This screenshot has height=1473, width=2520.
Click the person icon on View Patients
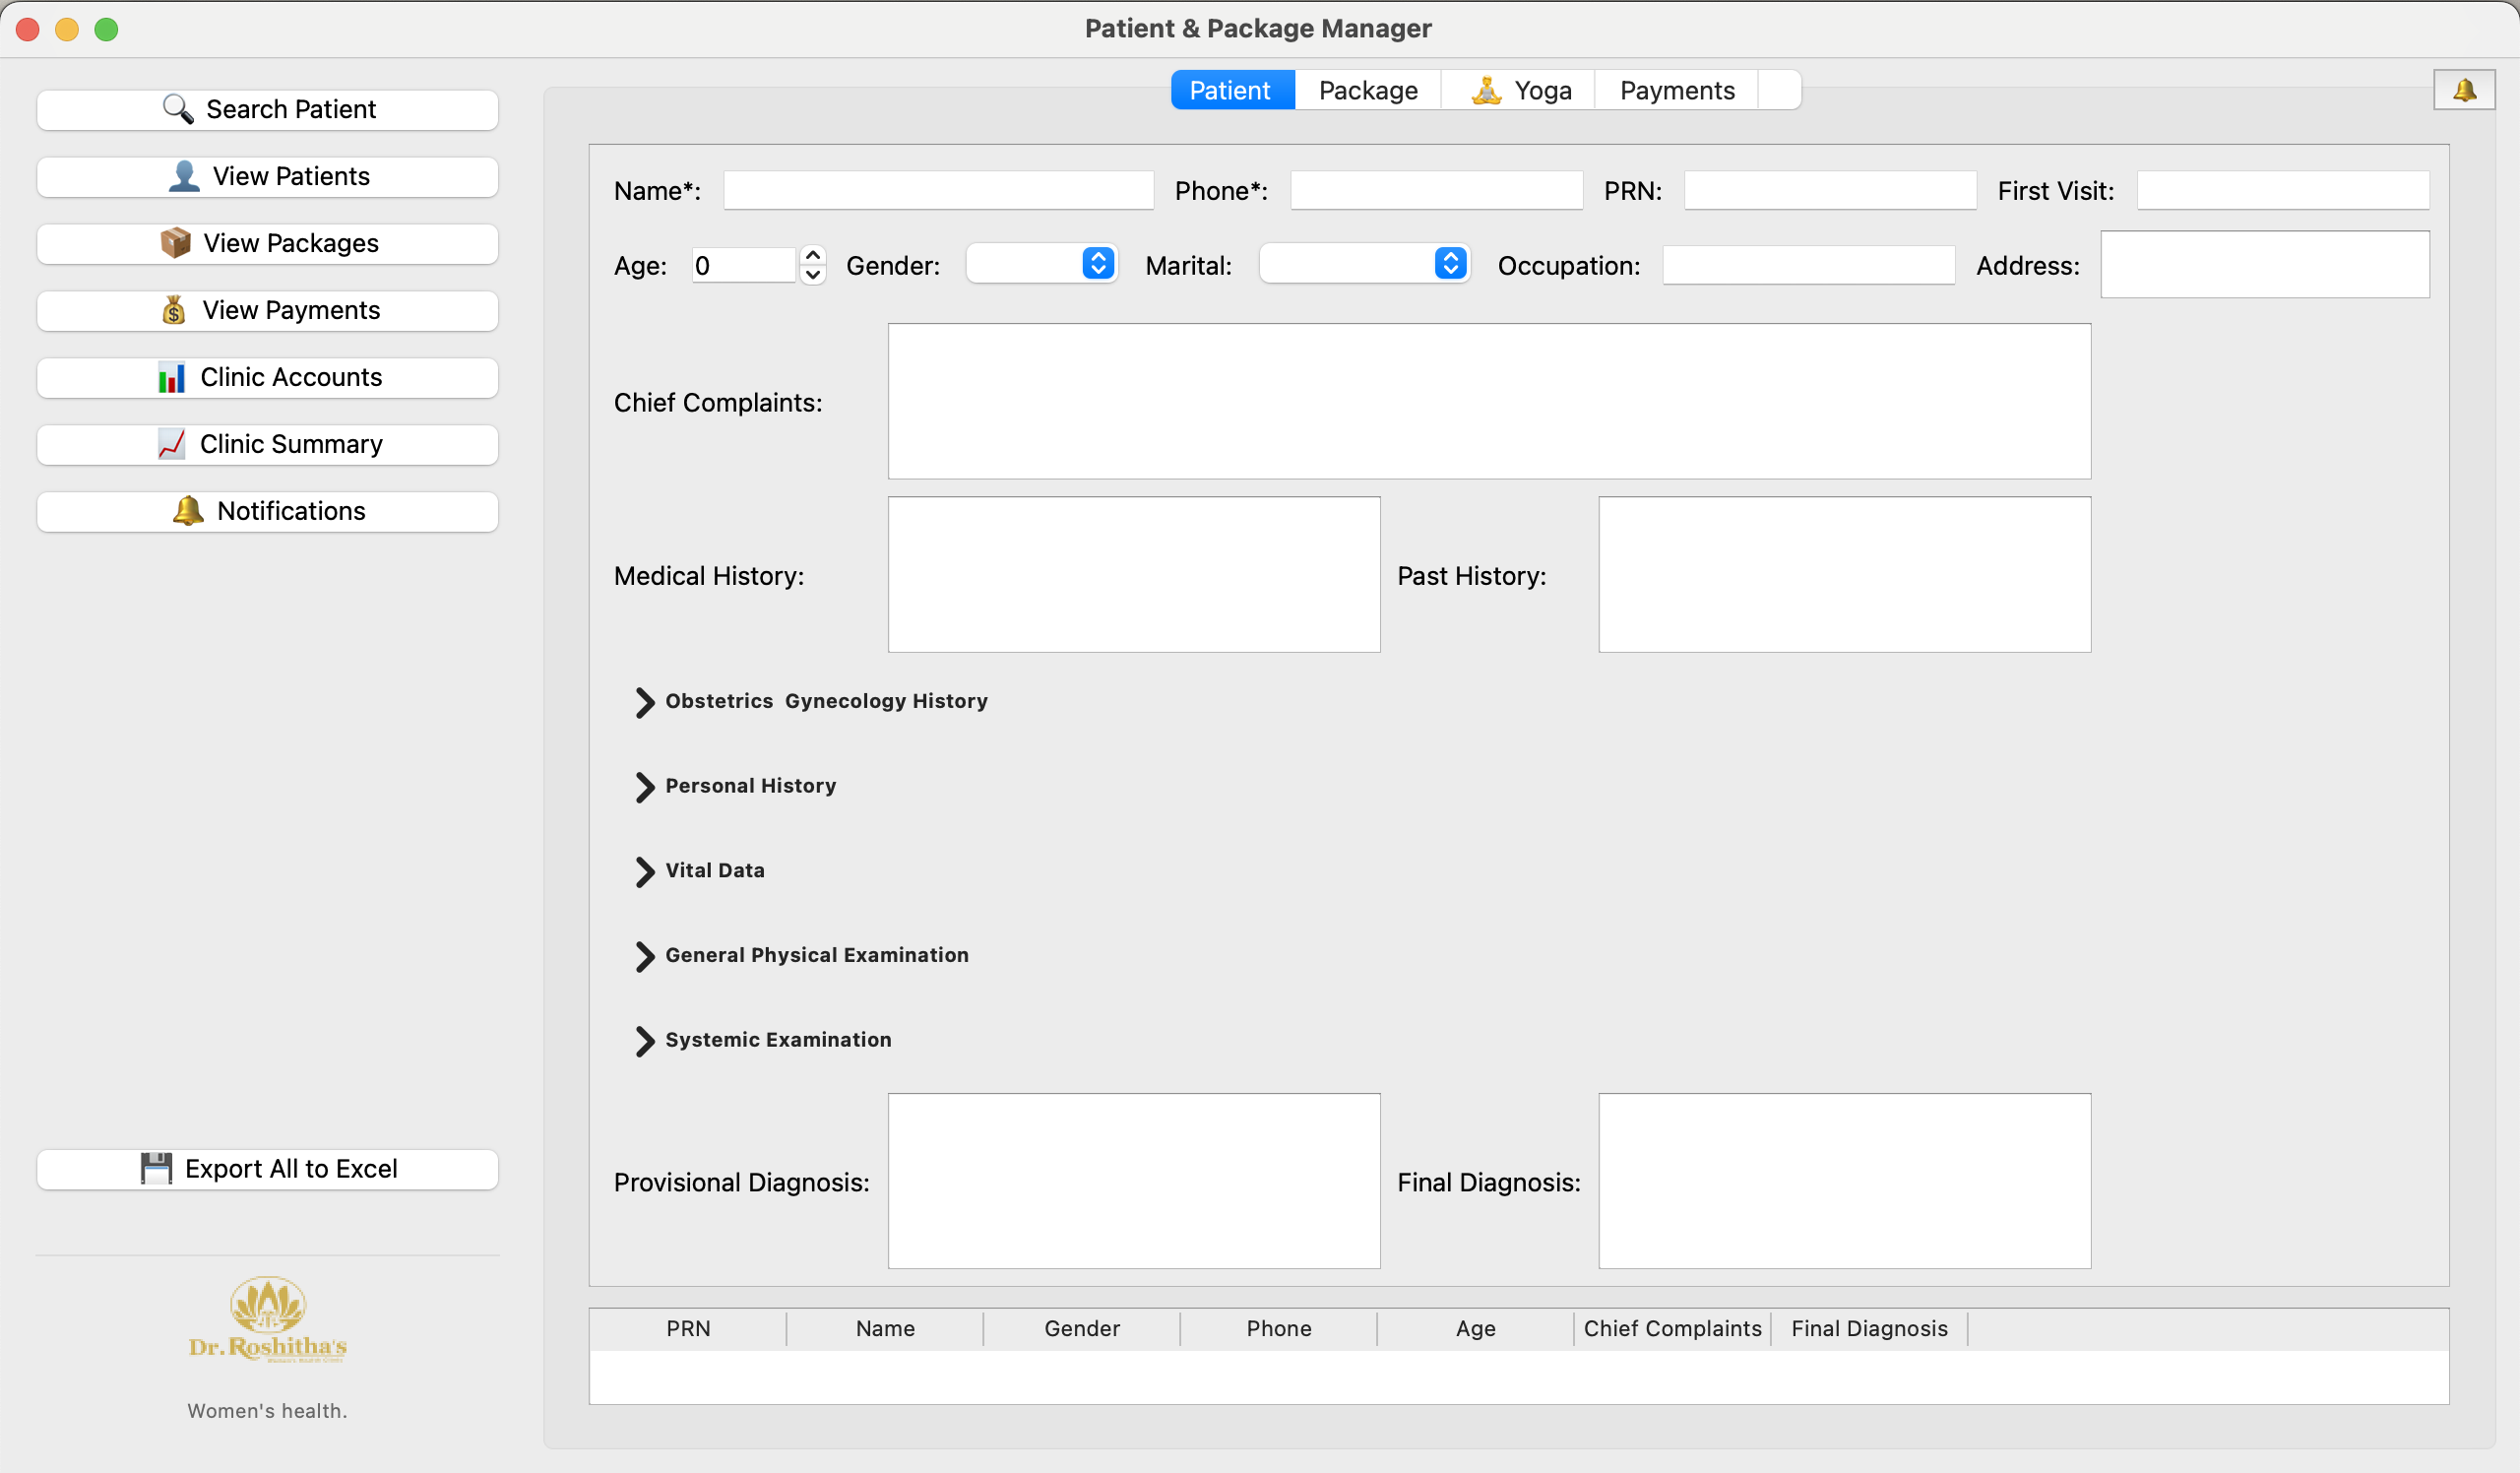pos(184,176)
